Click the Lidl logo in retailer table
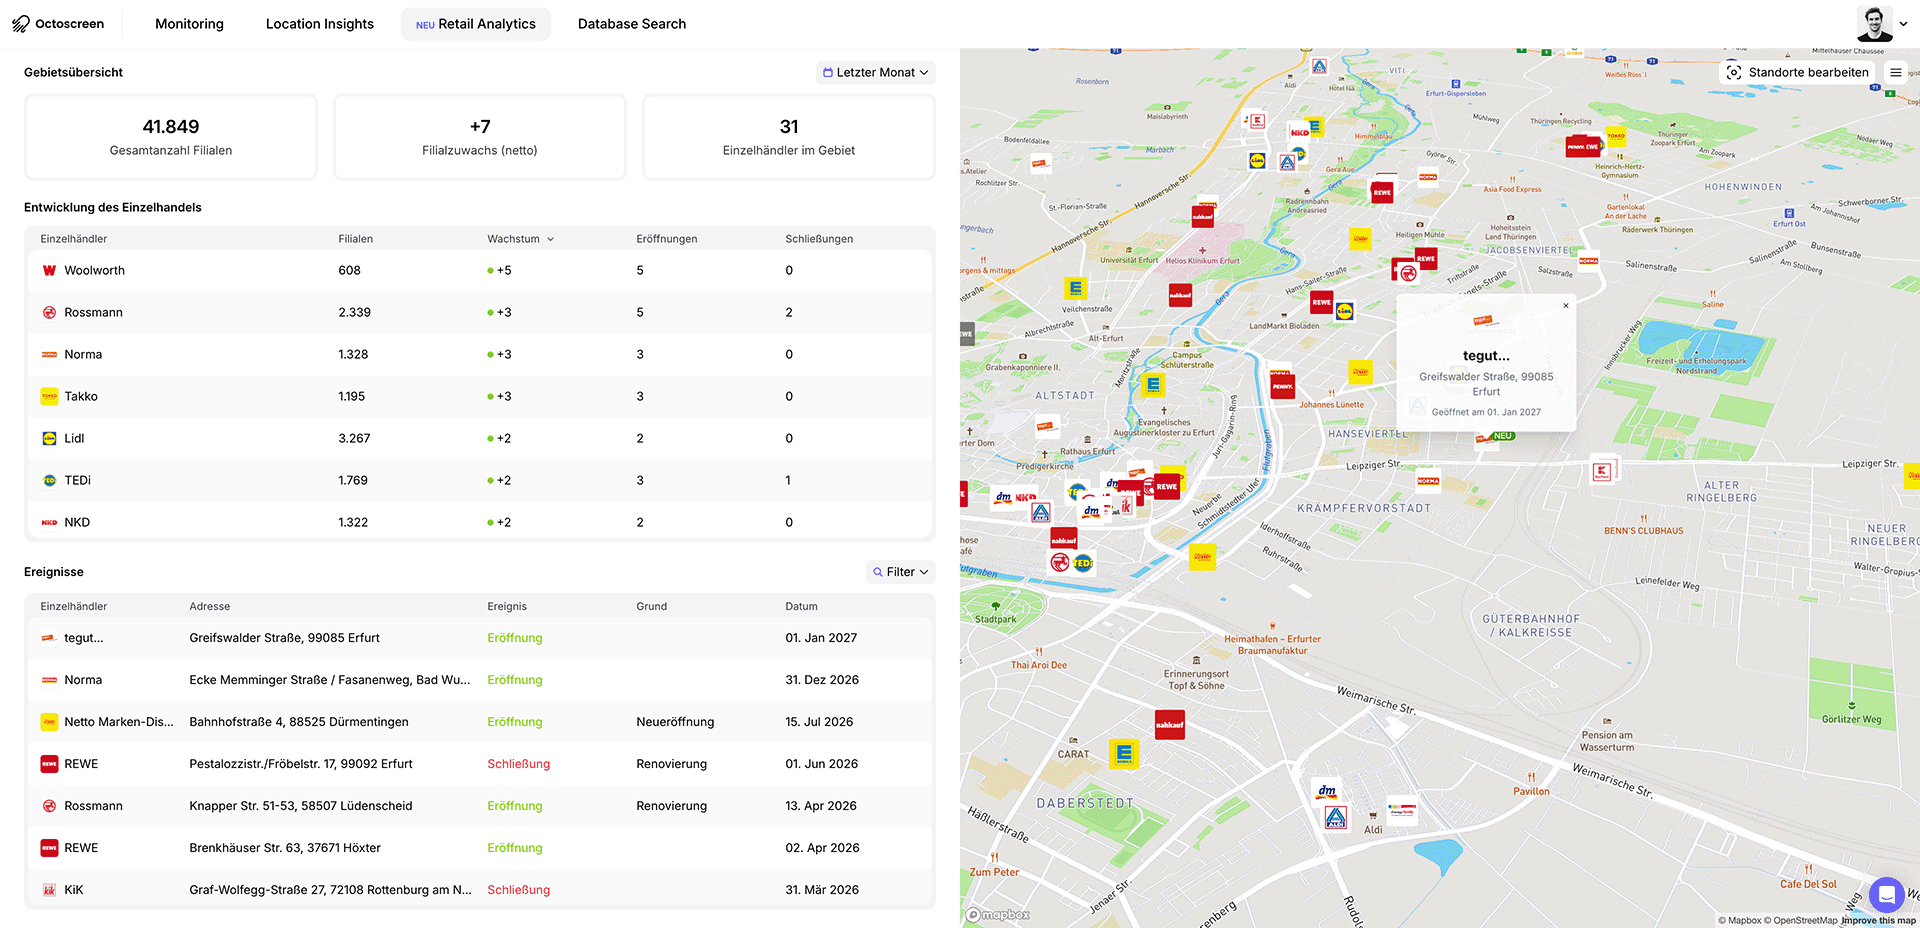Viewport: 1920px width, 928px height. coord(49,439)
